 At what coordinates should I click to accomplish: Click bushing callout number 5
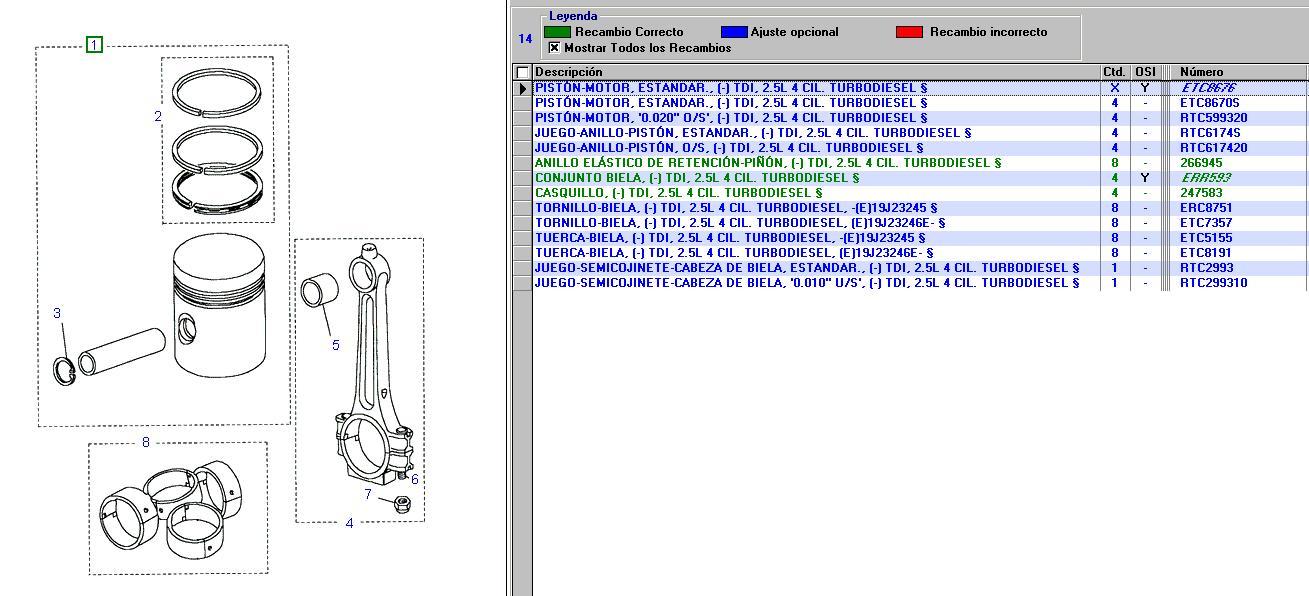[335, 345]
